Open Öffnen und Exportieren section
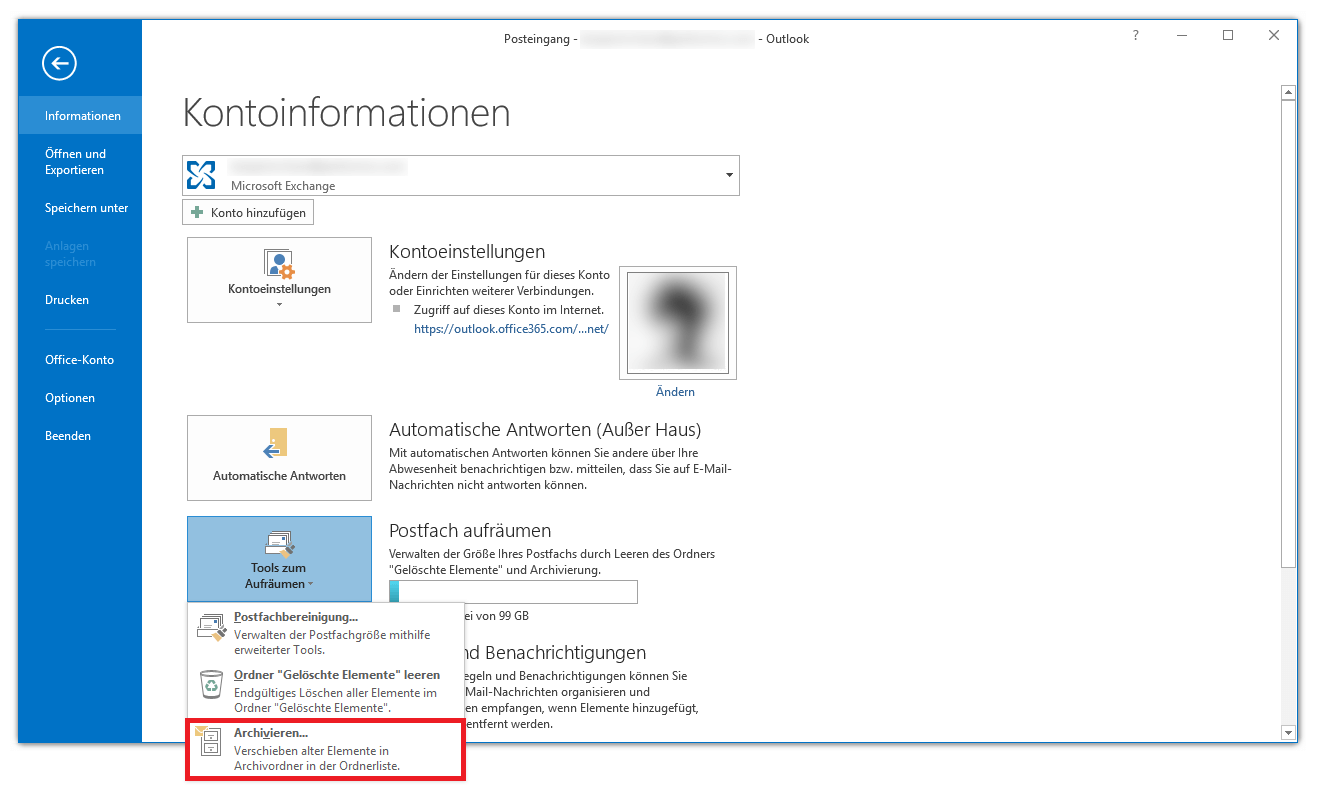Viewport: 1323px width, 801px height. [80, 162]
